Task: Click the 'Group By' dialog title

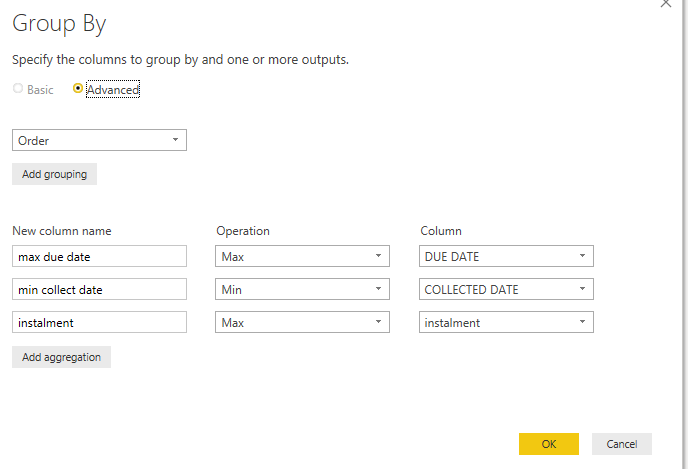Action: [x=59, y=24]
